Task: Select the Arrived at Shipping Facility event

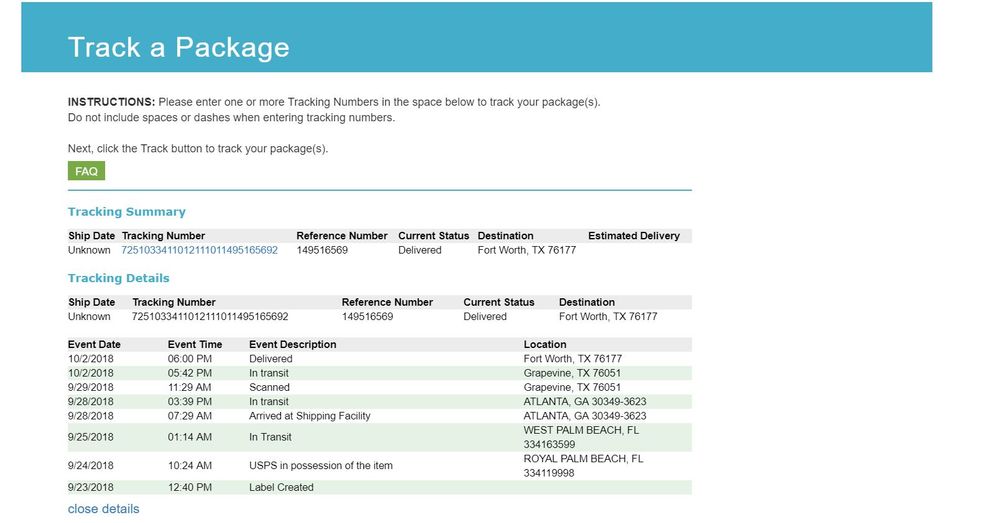Action: click(309, 415)
